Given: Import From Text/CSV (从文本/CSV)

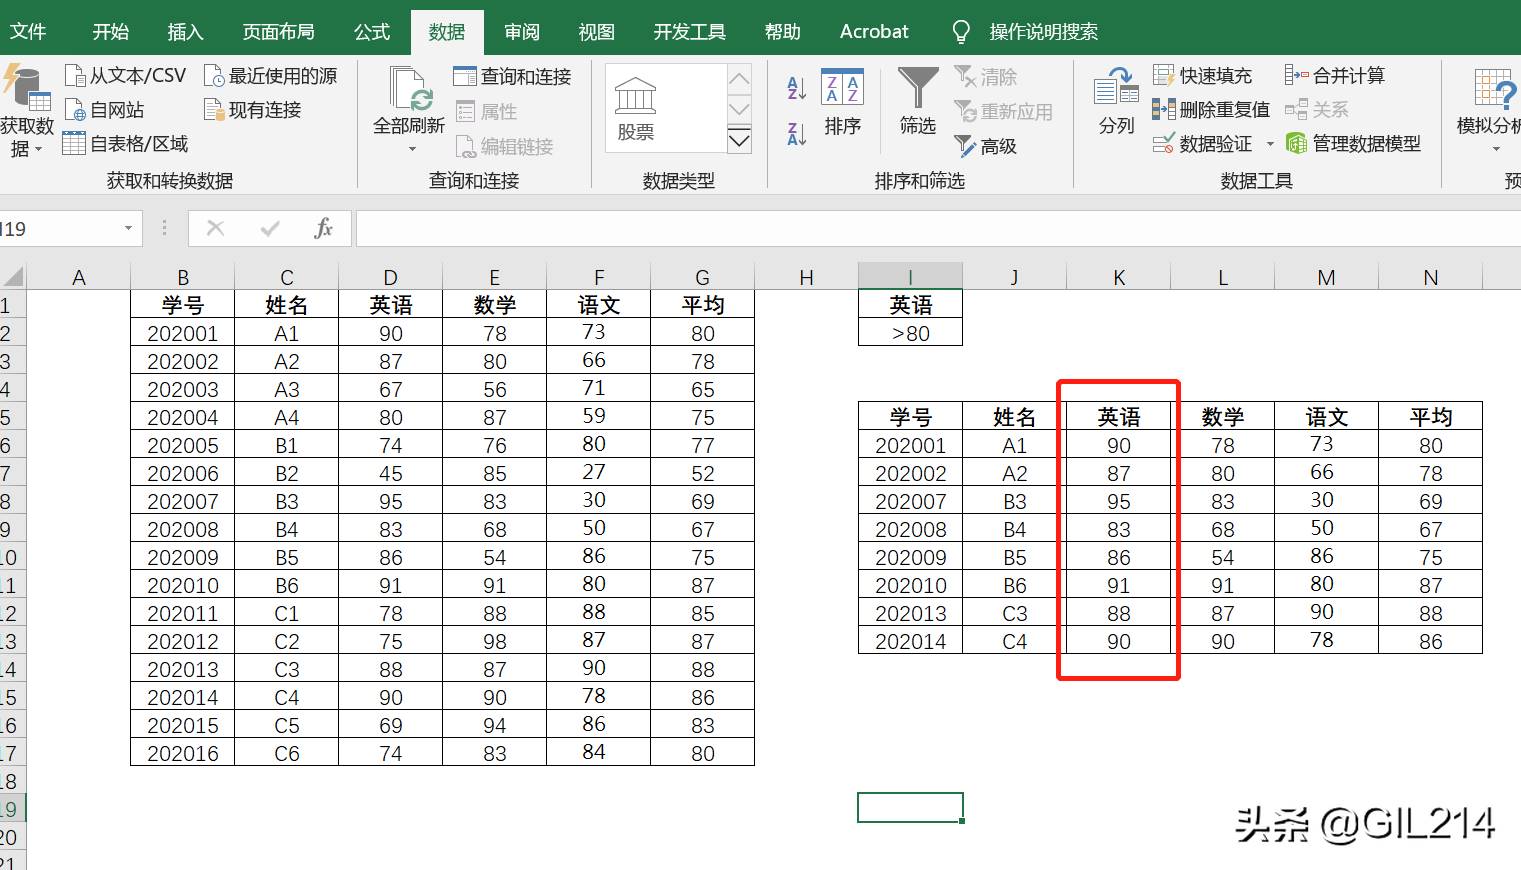Looking at the screenshot, I should coord(126,75).
